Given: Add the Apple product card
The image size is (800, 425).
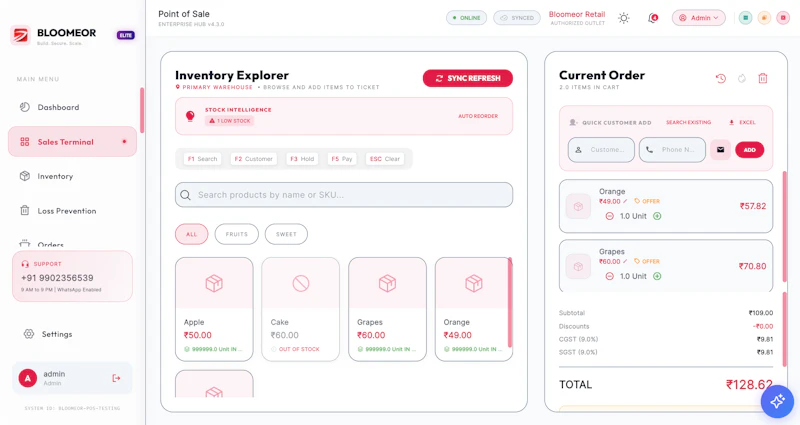Looking at the screenshot, I should [x=214, y=309].
